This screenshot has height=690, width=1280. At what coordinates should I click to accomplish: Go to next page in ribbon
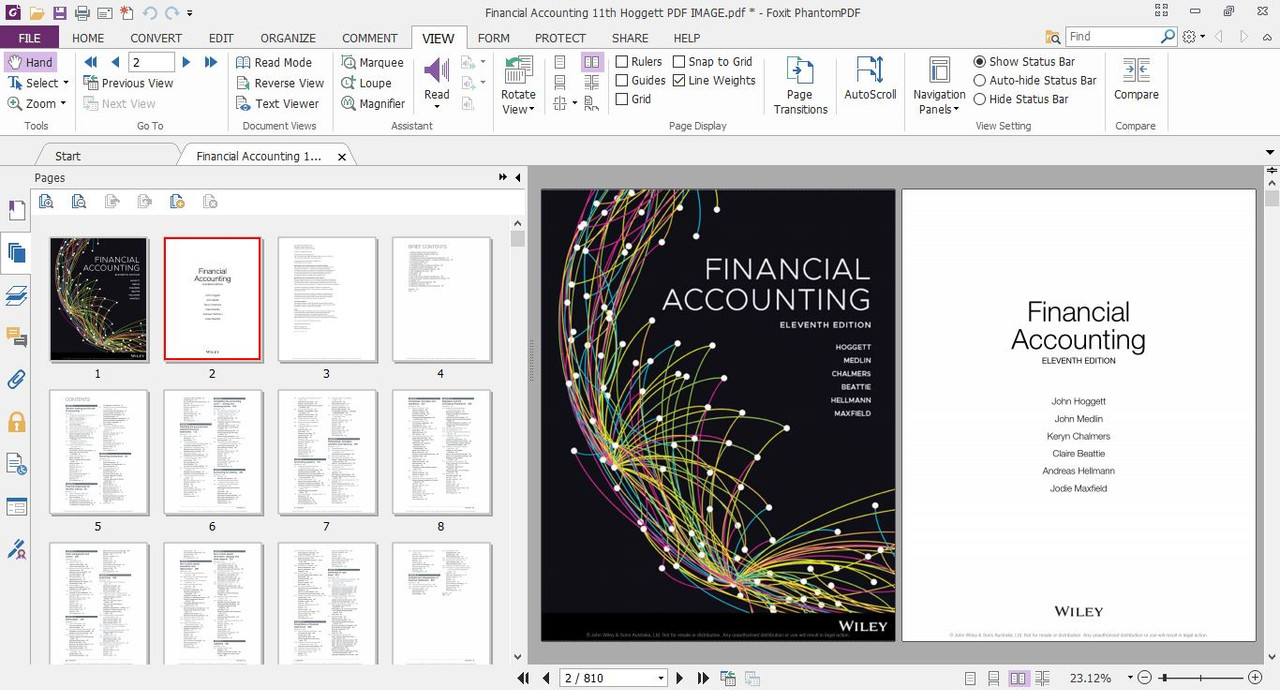tap(186, 62)
